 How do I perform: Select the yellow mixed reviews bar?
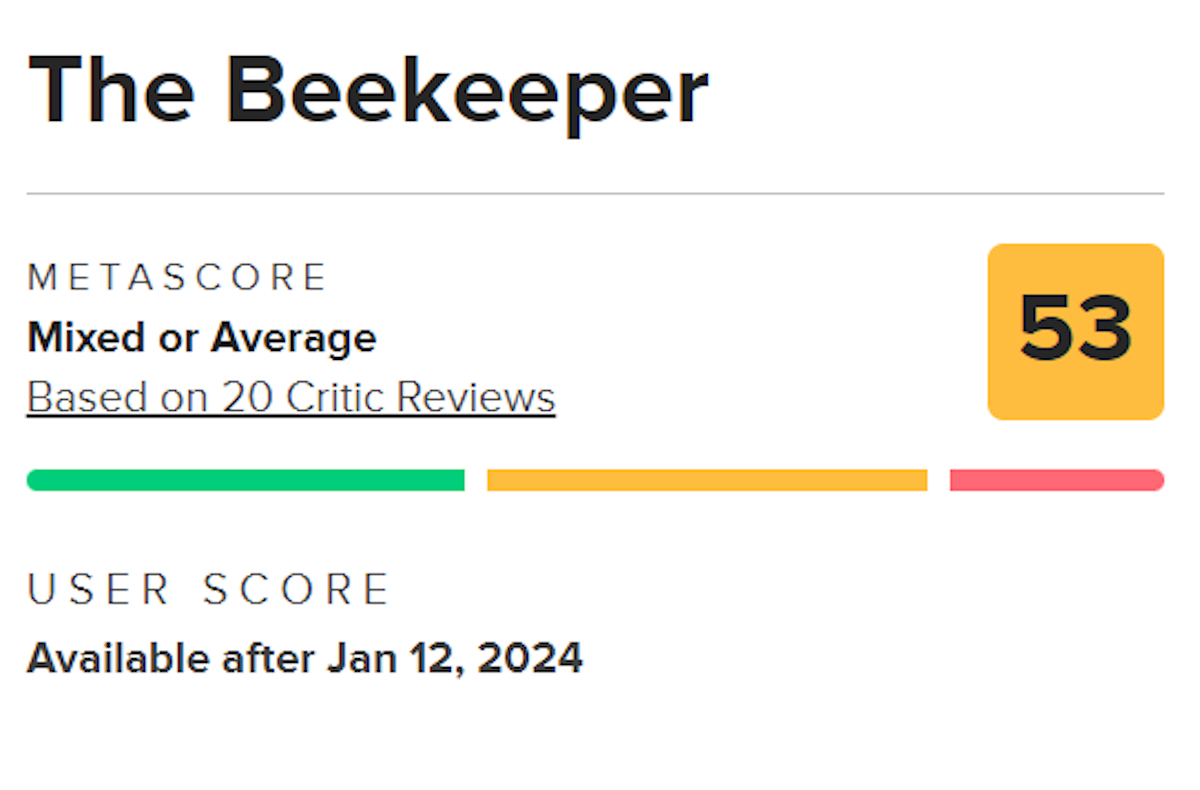point(707,480)
